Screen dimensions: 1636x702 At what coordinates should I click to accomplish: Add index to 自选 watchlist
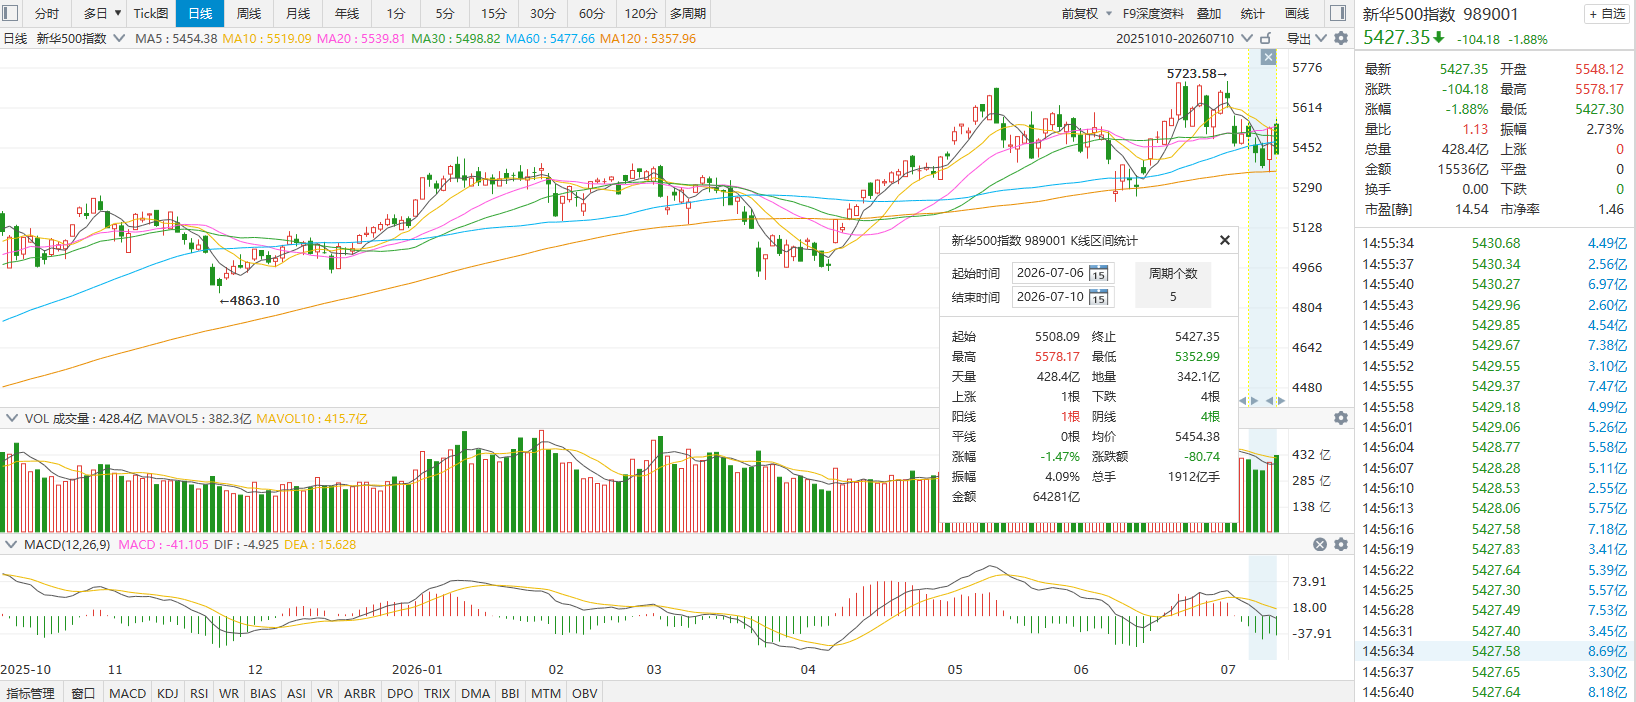1607,14
